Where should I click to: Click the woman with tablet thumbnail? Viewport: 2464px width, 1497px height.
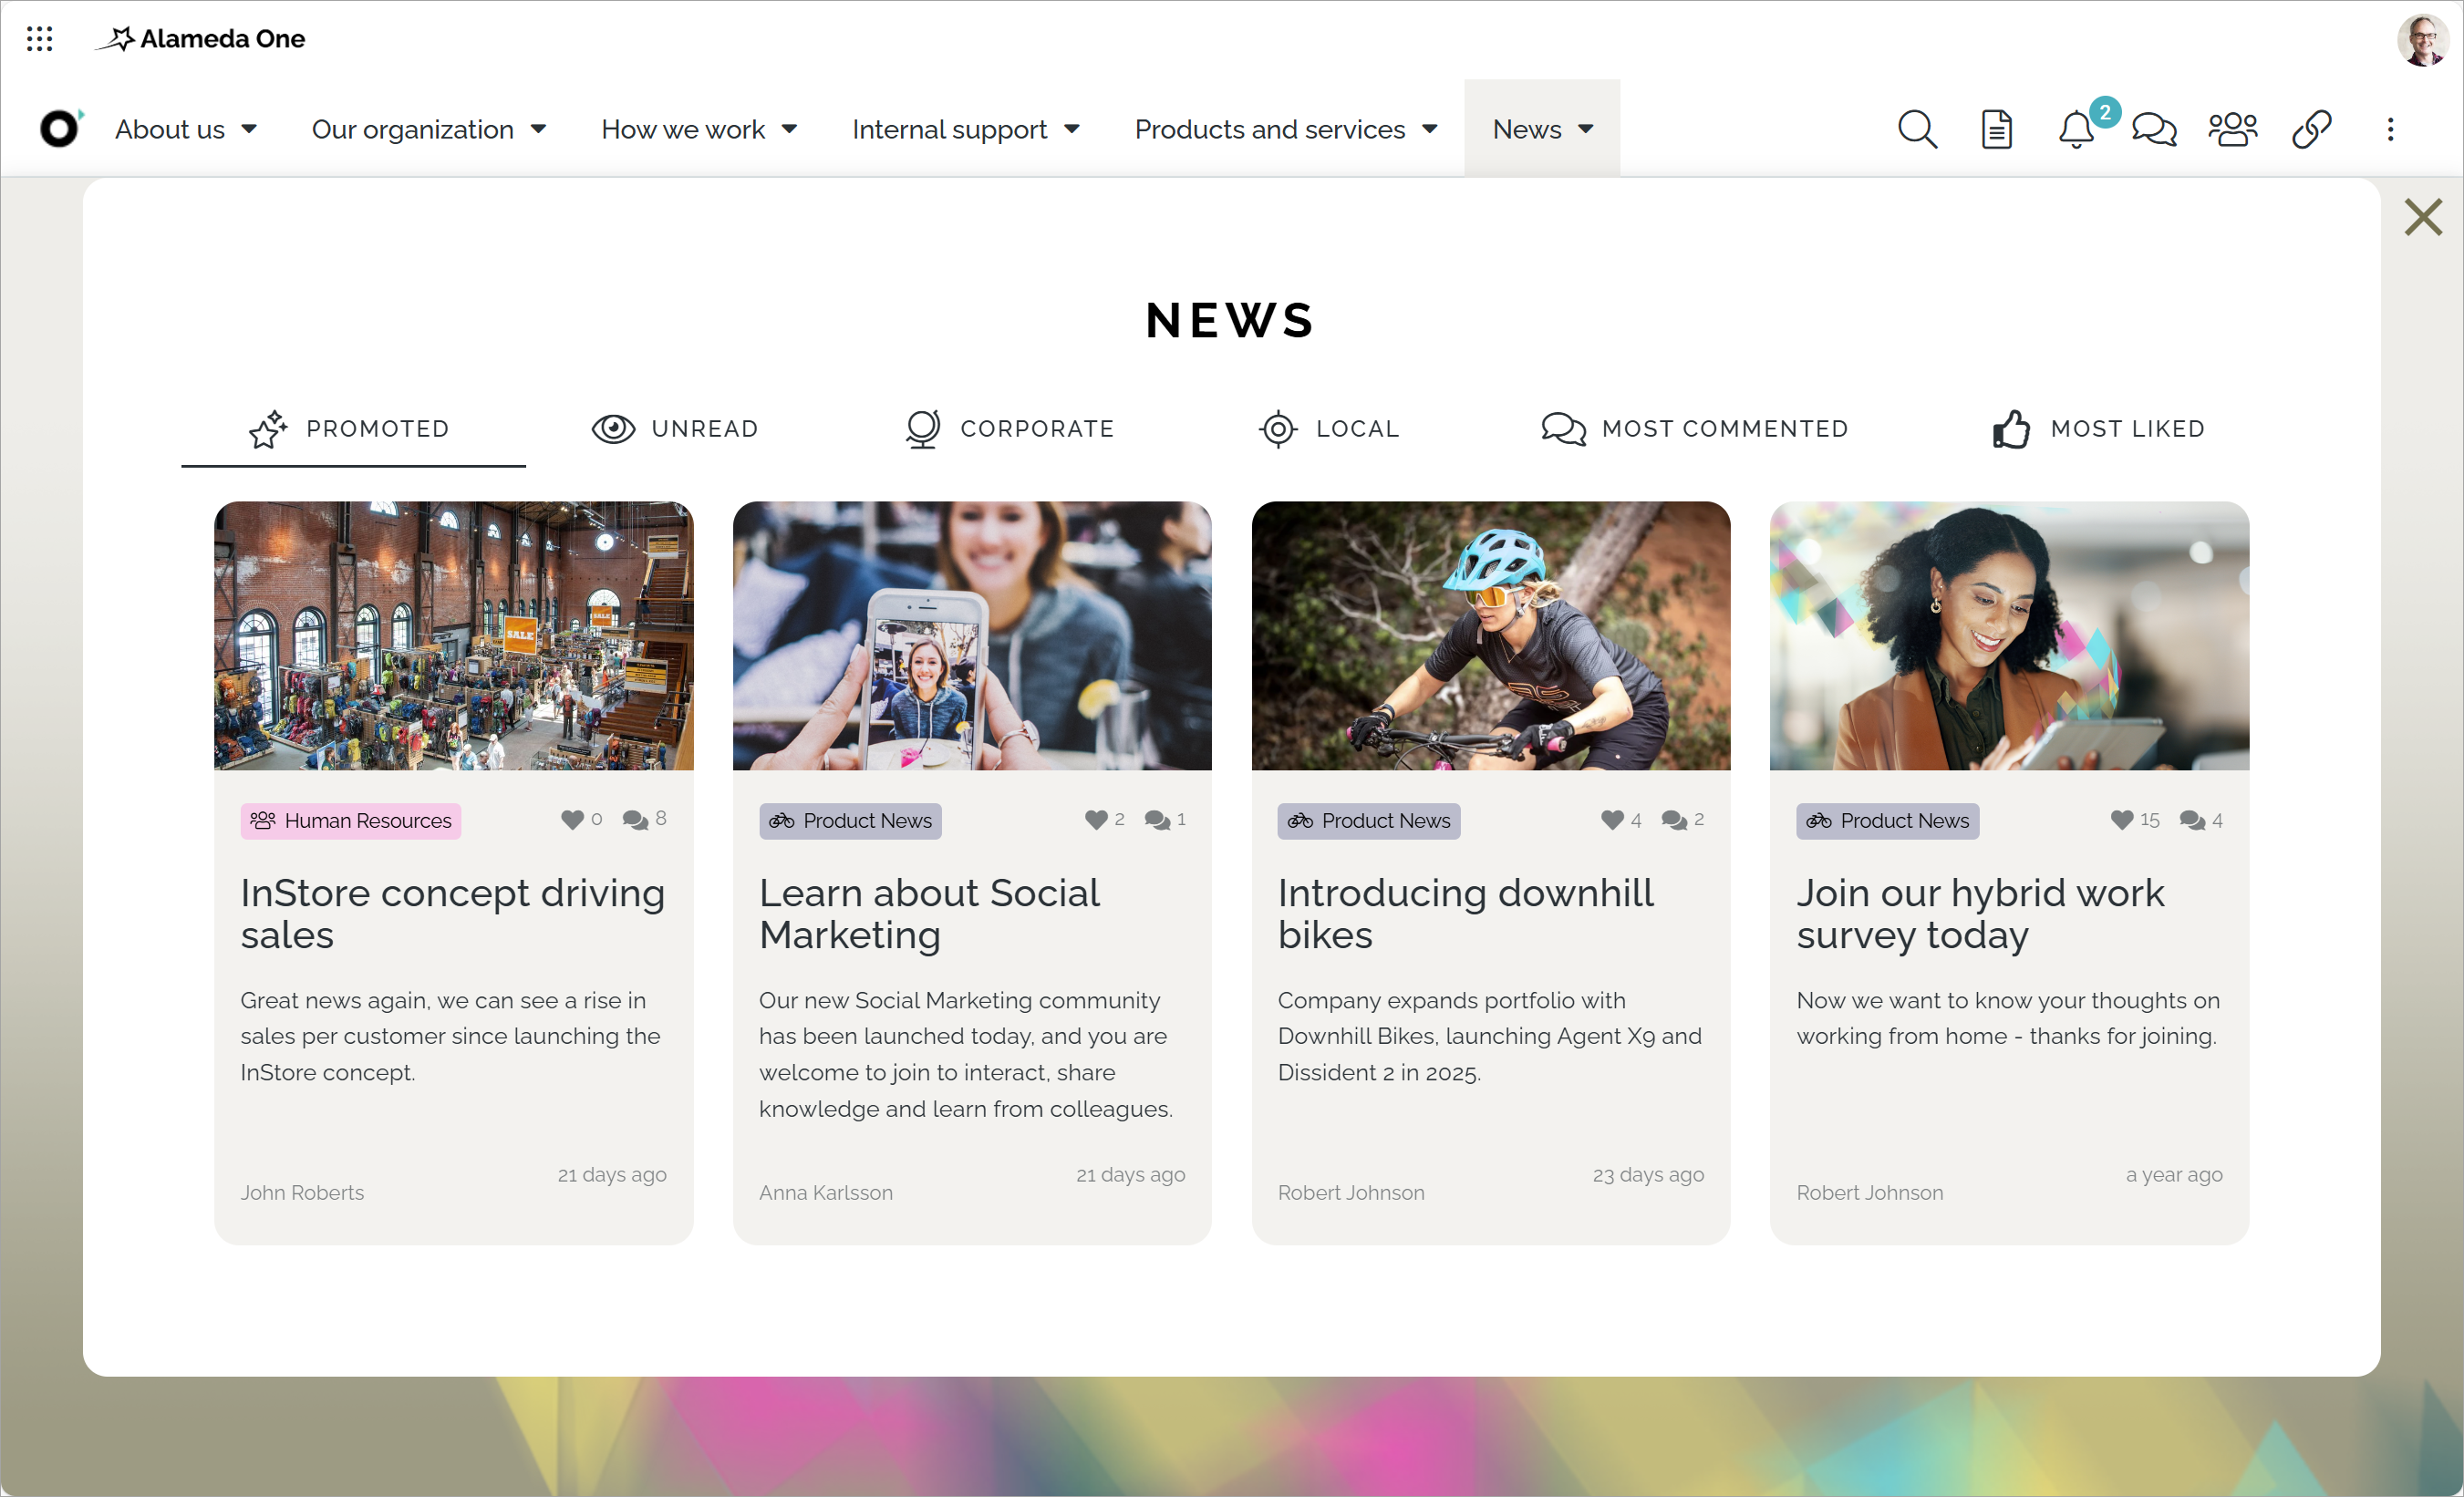(2009, 636)
